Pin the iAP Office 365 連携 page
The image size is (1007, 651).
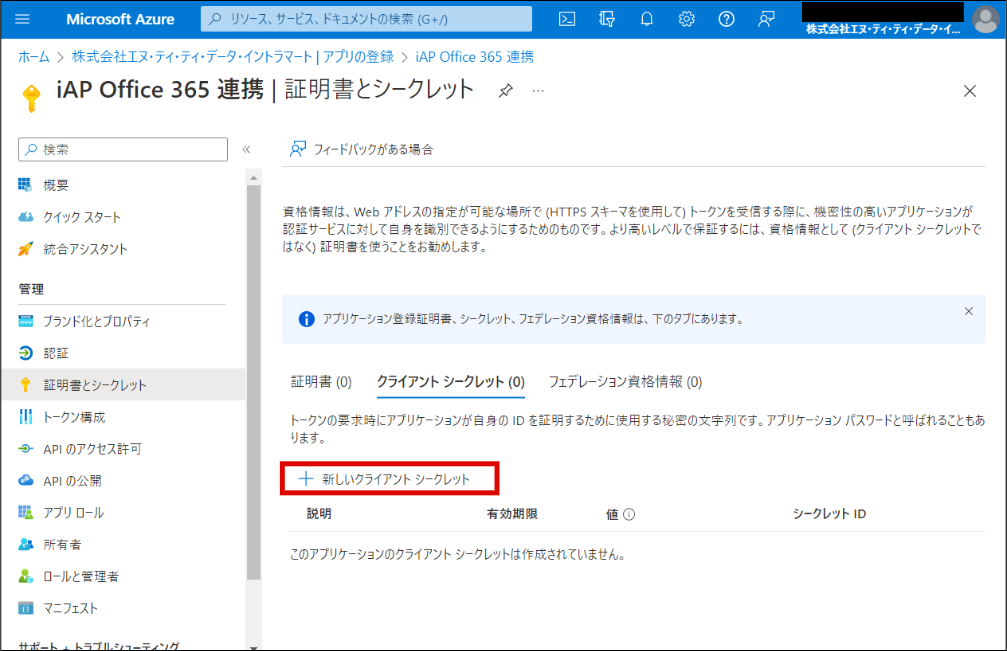506,91
